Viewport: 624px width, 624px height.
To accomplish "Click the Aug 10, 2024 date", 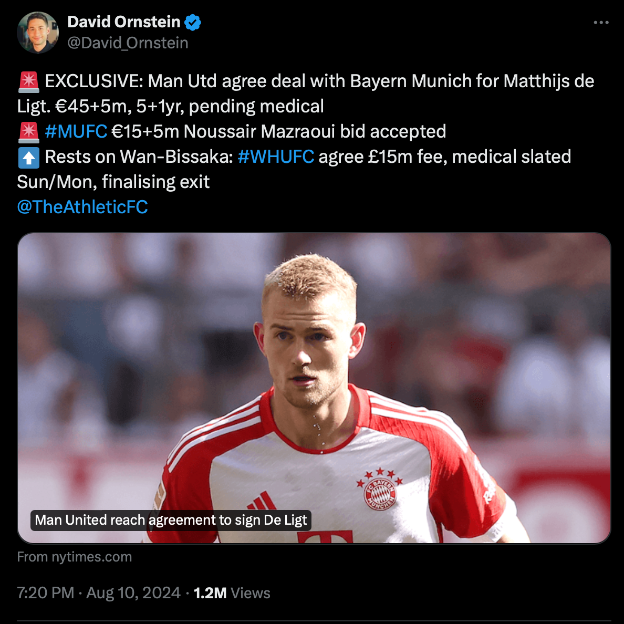I will [133, 593].
